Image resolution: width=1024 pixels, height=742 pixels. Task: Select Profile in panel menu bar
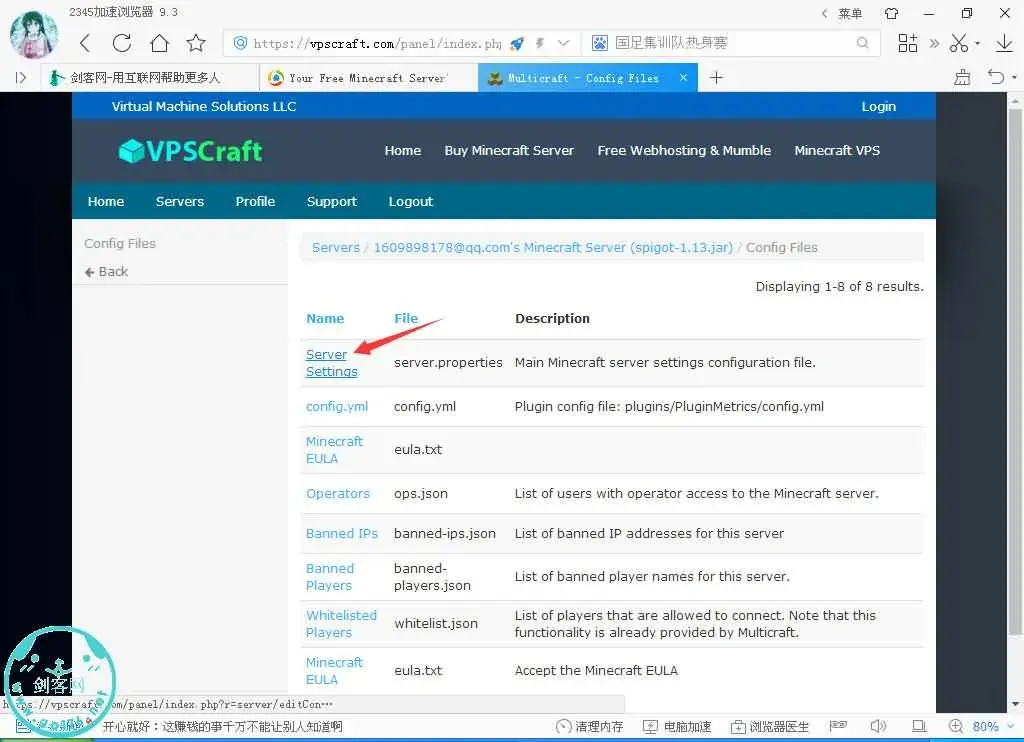point(255,201)
